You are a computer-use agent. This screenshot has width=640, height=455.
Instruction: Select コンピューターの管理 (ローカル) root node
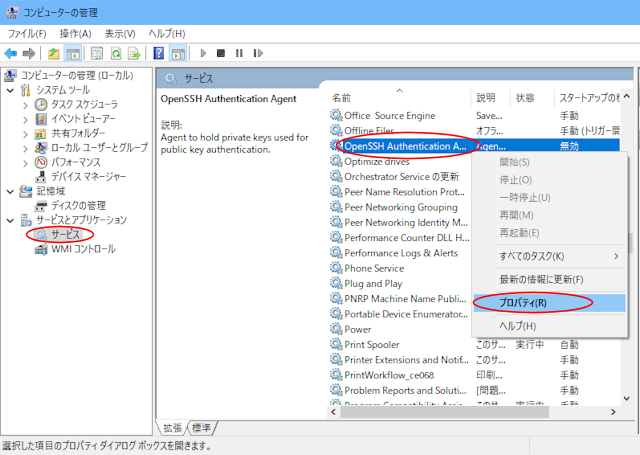point(77,75)
